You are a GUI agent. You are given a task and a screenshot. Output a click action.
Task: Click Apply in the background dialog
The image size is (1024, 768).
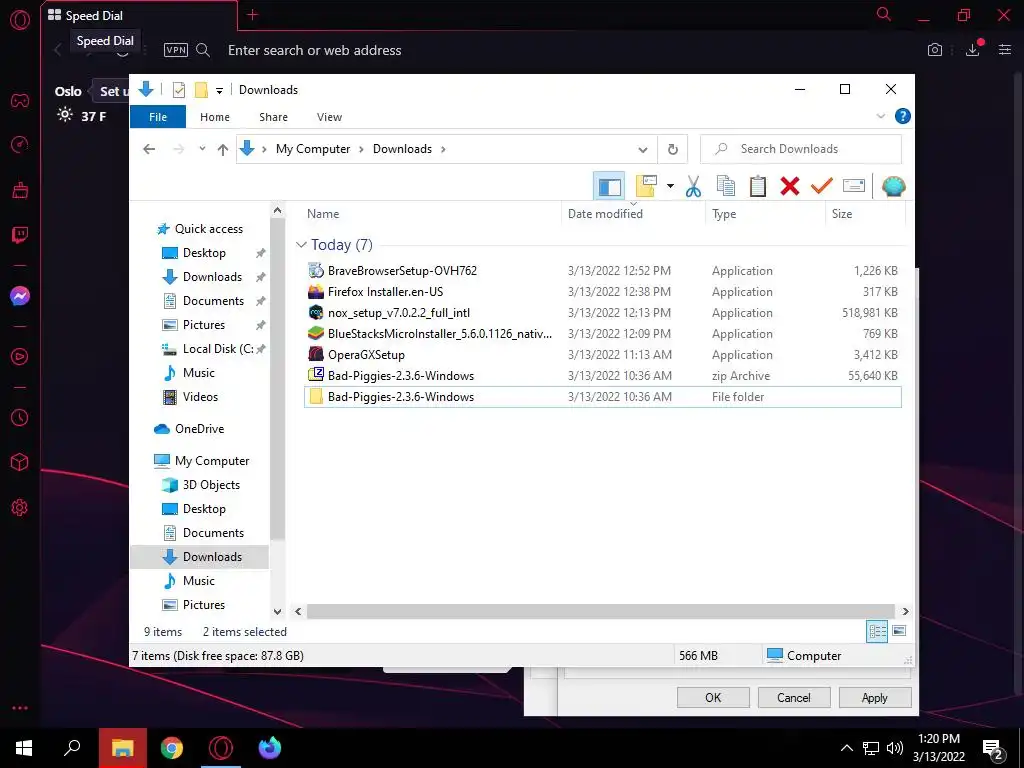pos(874,697)
